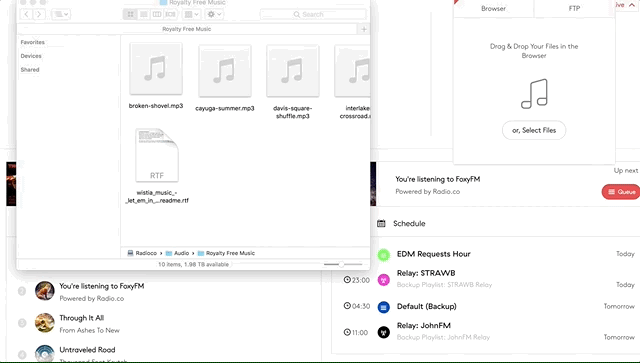Go back in the Finder window

(x=27, y=14)
